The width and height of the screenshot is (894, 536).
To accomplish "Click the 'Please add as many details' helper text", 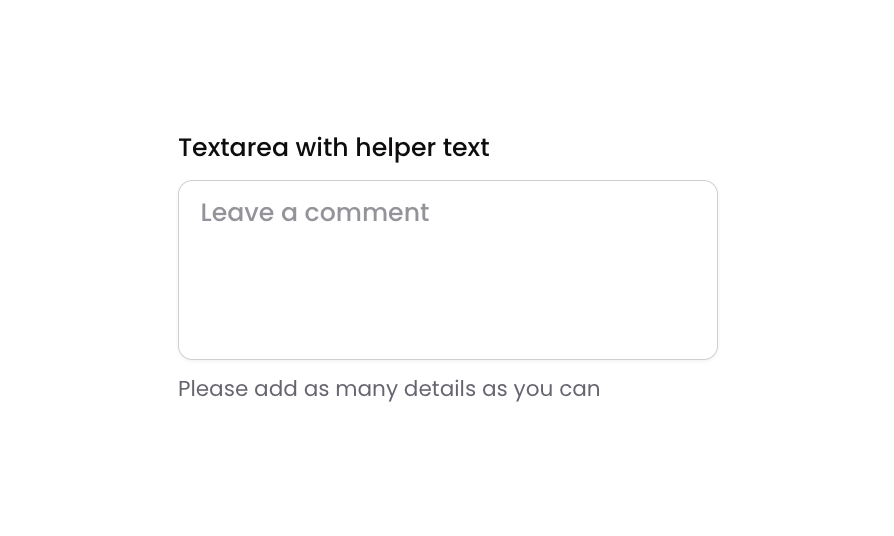I will click(x=388, y=389).
